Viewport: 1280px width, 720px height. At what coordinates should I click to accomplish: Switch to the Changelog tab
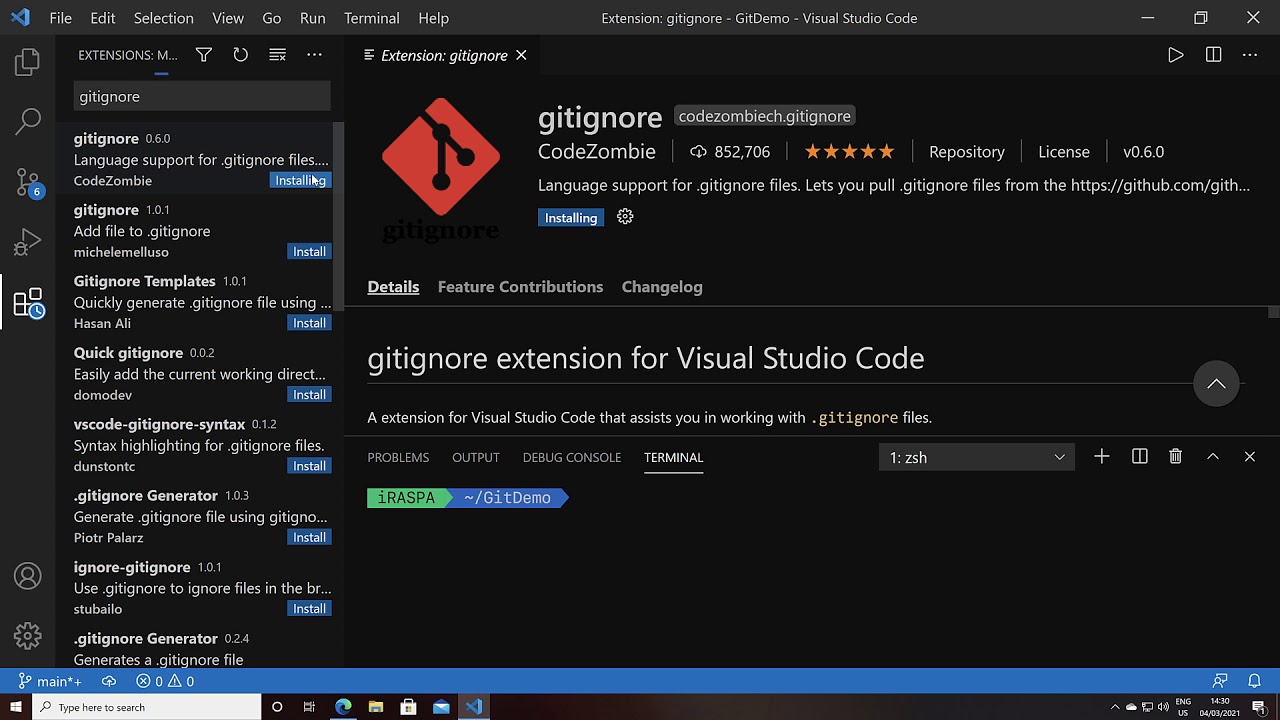(x=662, y=287)
